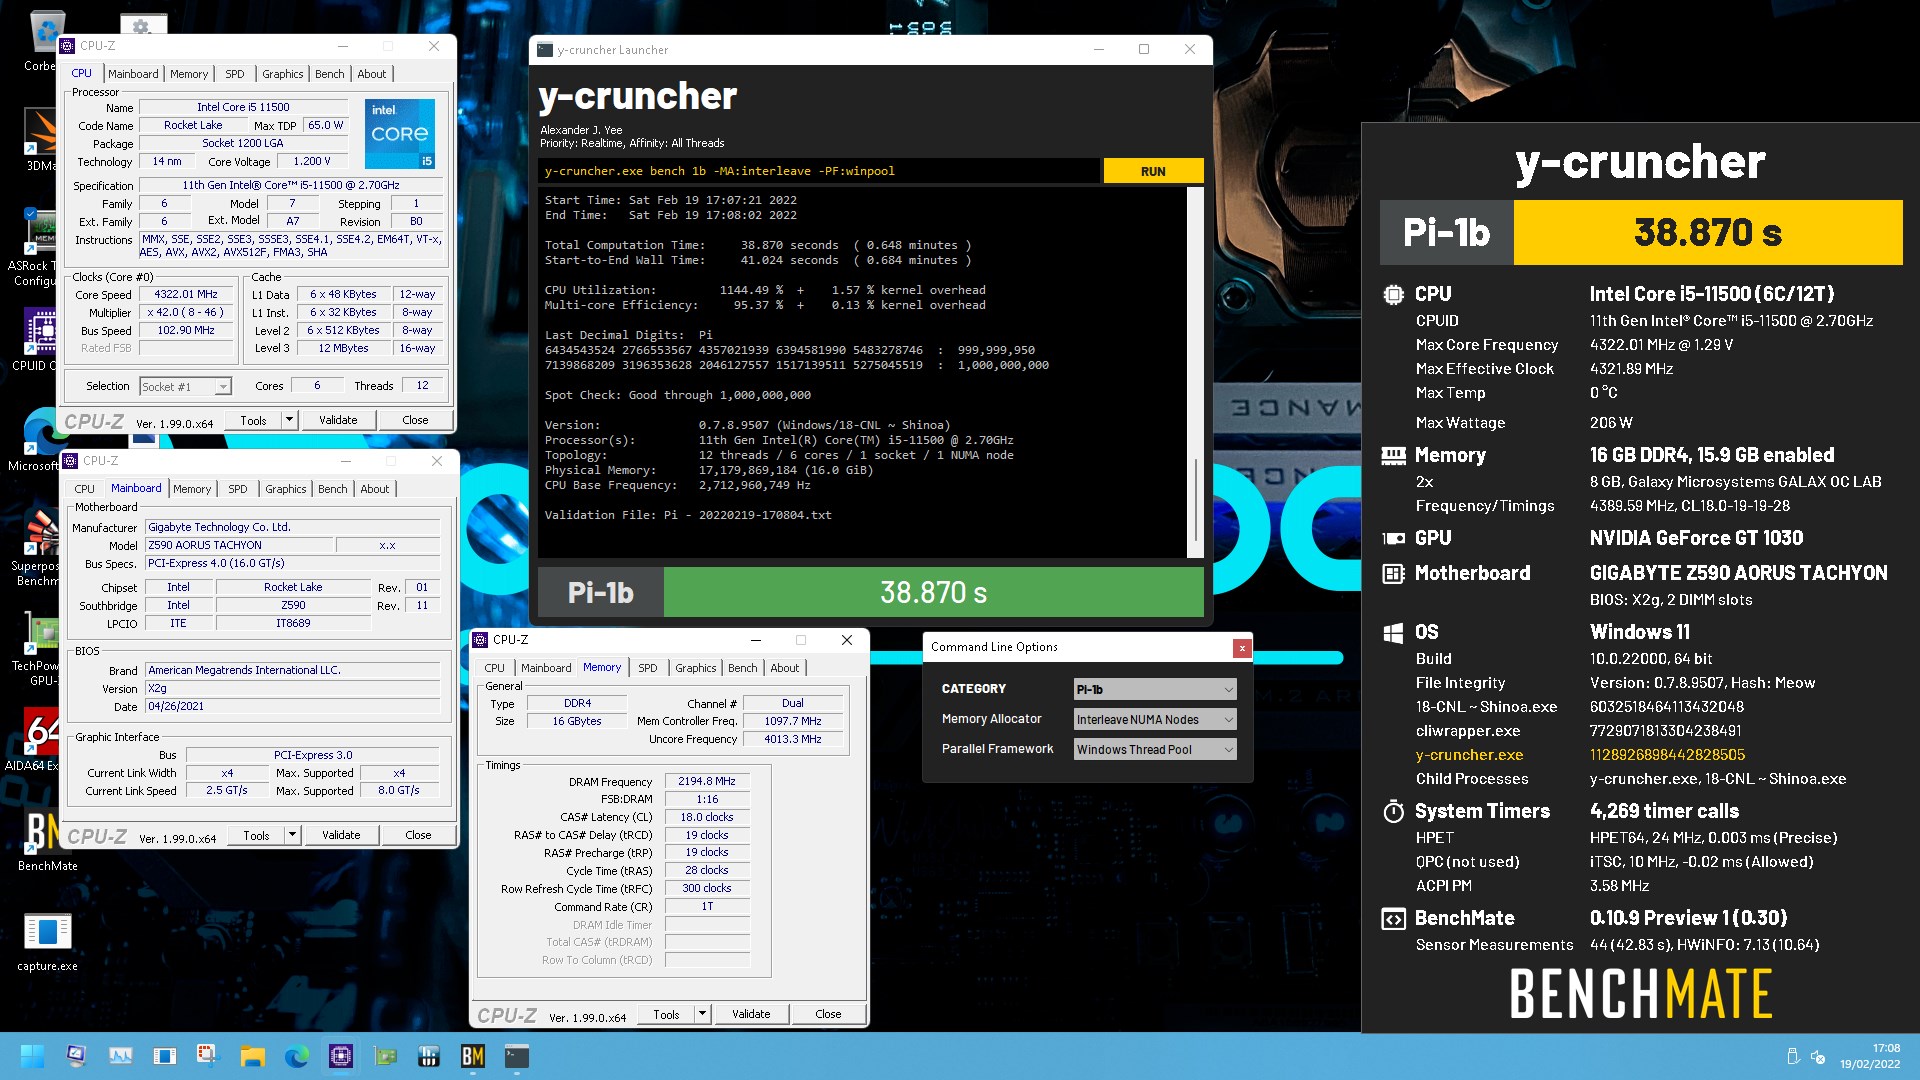Open the GPU-Z card icon in the taskbar
Image resolution: width=1920 pixels, height=1080 pixels.
385,1056
